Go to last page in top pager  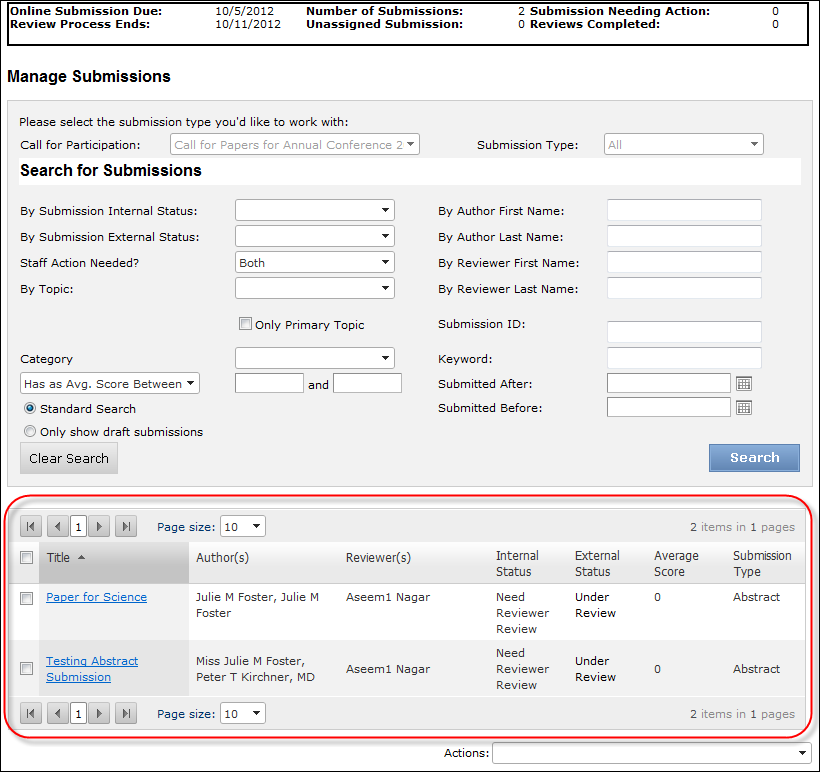126,527
